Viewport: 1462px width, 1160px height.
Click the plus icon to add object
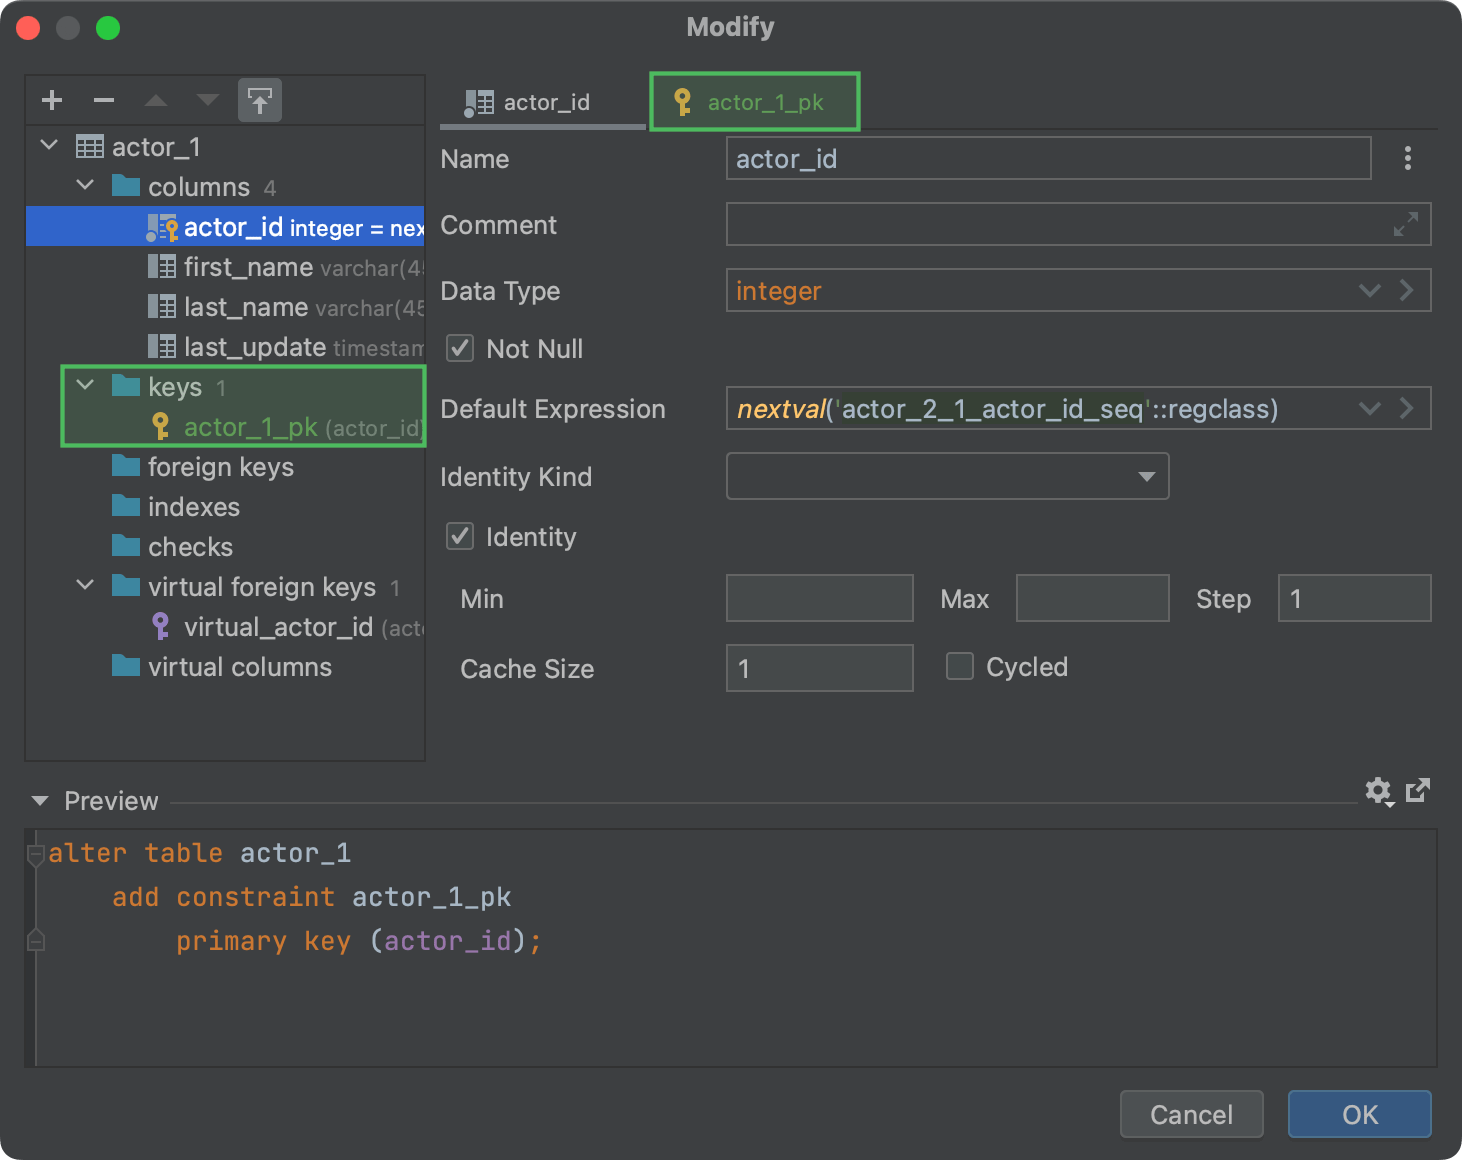pos(52,100)
